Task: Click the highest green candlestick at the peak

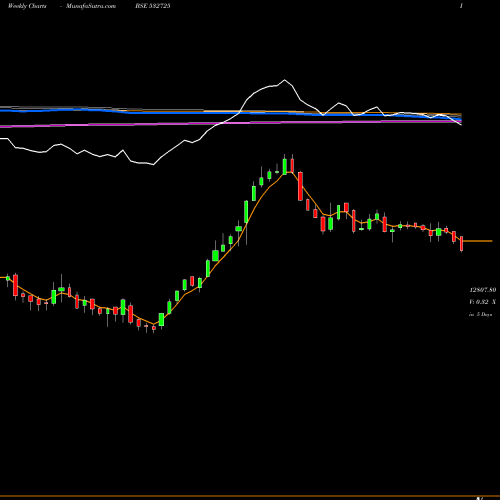Action: 284,166
